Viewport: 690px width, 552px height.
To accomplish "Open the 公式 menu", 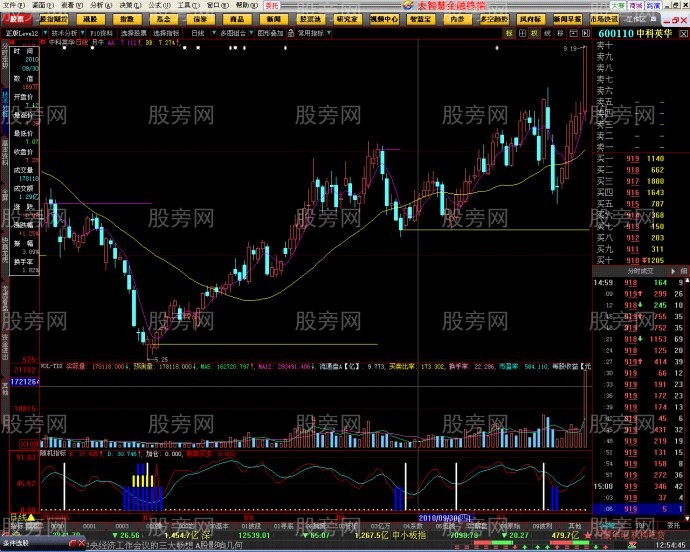I will (159, 5).
